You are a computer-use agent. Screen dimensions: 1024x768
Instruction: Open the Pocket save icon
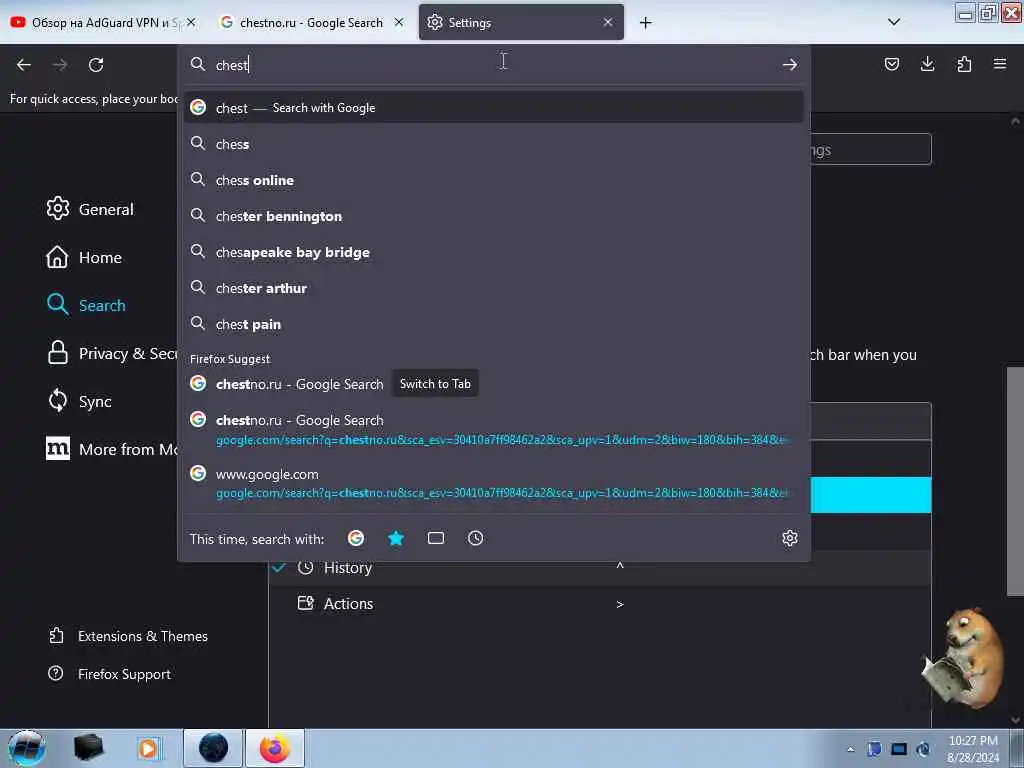point(891,64)
